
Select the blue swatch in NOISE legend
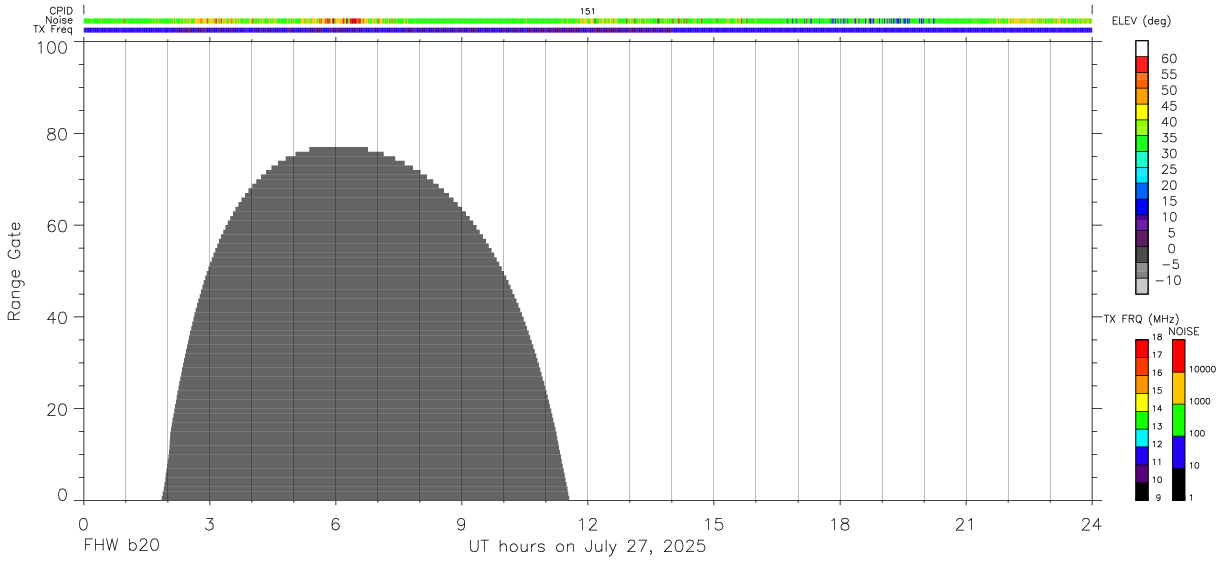[x=1178, y=452]
